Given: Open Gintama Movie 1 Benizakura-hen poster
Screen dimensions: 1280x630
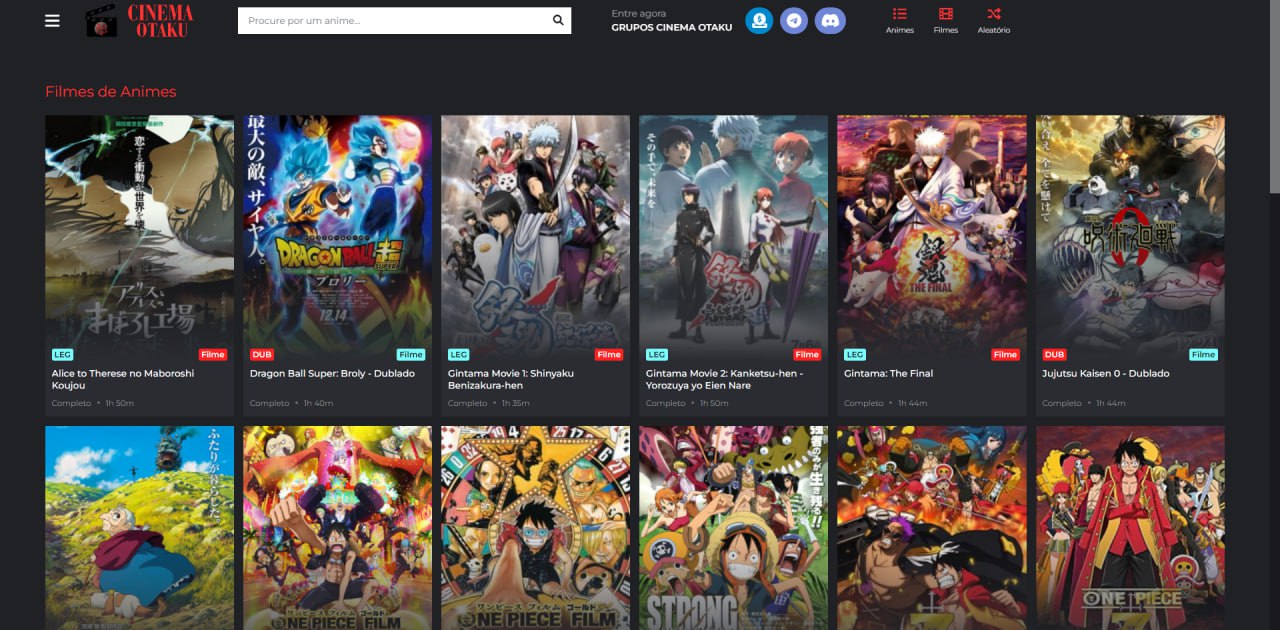Looking at the screenshot, I should click(535, 237).
